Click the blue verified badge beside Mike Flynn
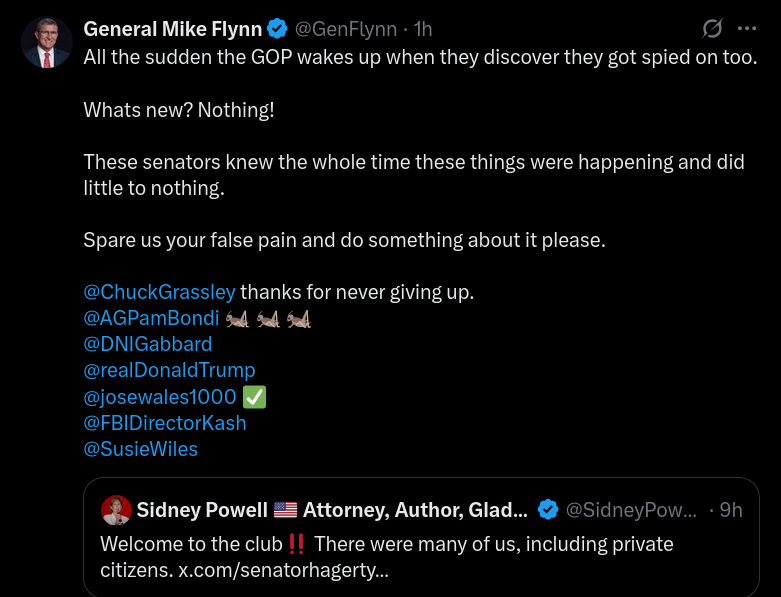The width and height of the screenshot is (781, 597). pos(277,29)
